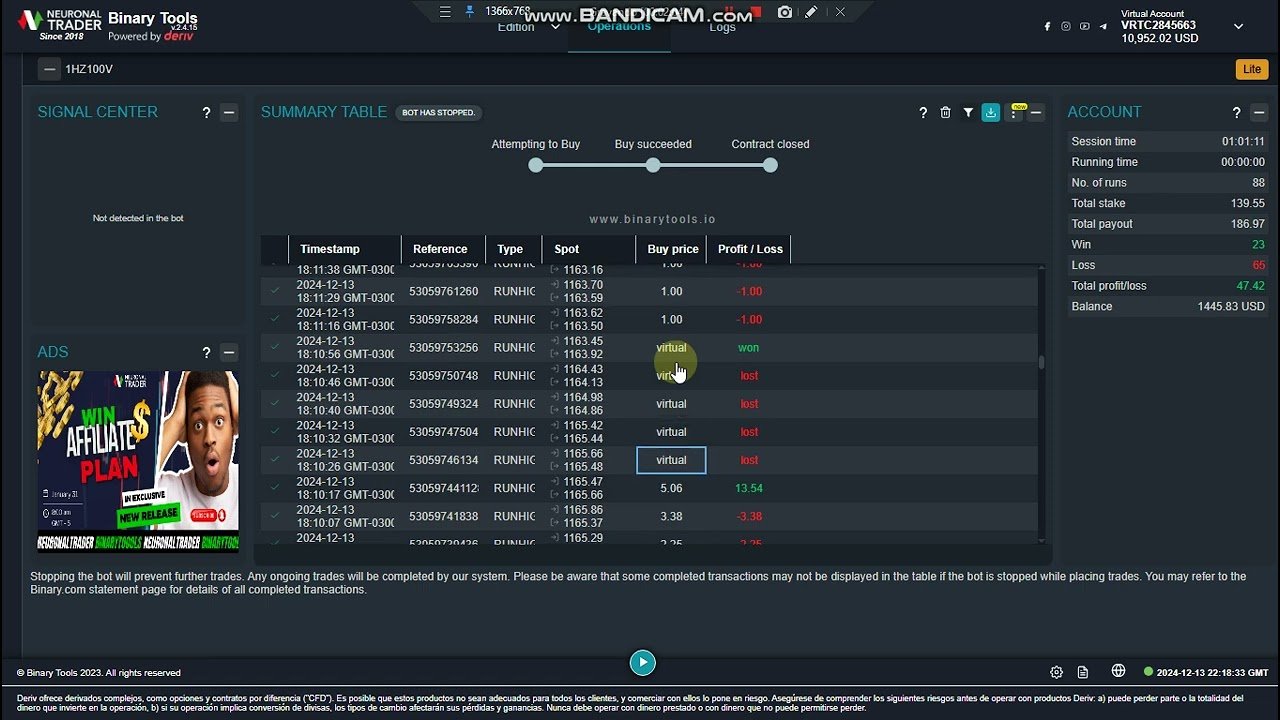Viewport: 1280px width, 720px height.
Task: Select the checkmark for reference 53059761260
Action: (275, 291)
